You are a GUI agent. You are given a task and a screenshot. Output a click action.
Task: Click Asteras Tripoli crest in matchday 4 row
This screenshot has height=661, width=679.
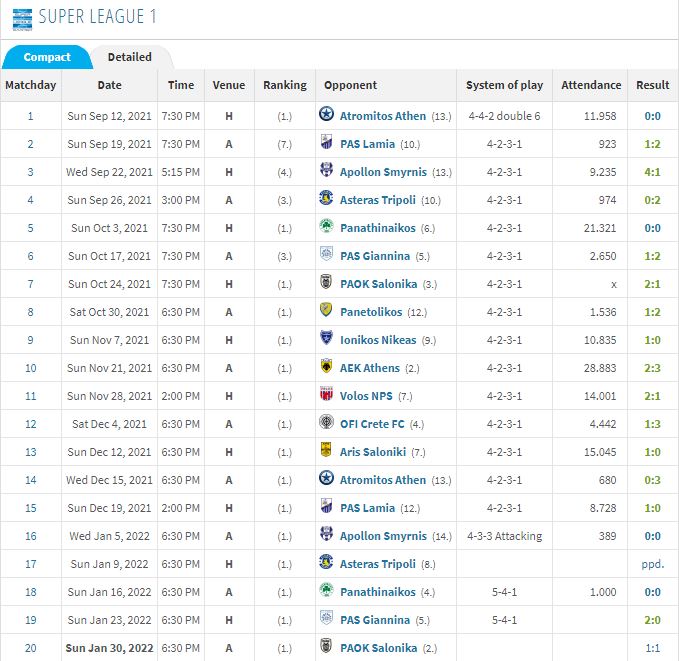(x=326, y=198)
